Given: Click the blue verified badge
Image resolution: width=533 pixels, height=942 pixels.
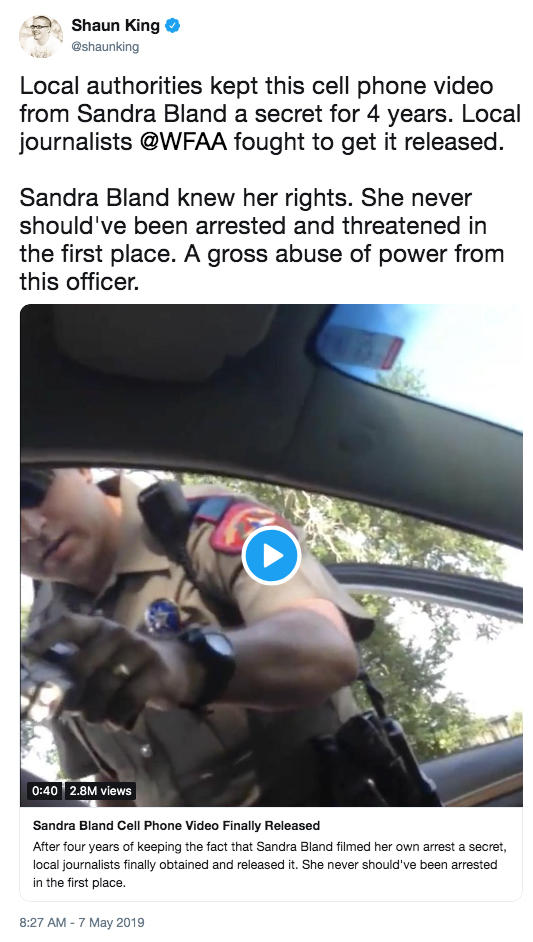Looking at the screenshot, I should 172,26.
